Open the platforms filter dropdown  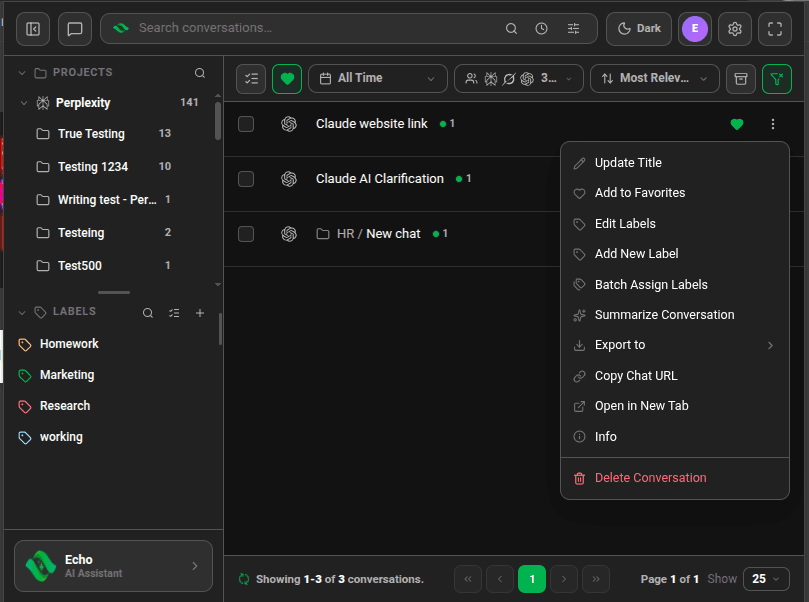coord(519,79)
